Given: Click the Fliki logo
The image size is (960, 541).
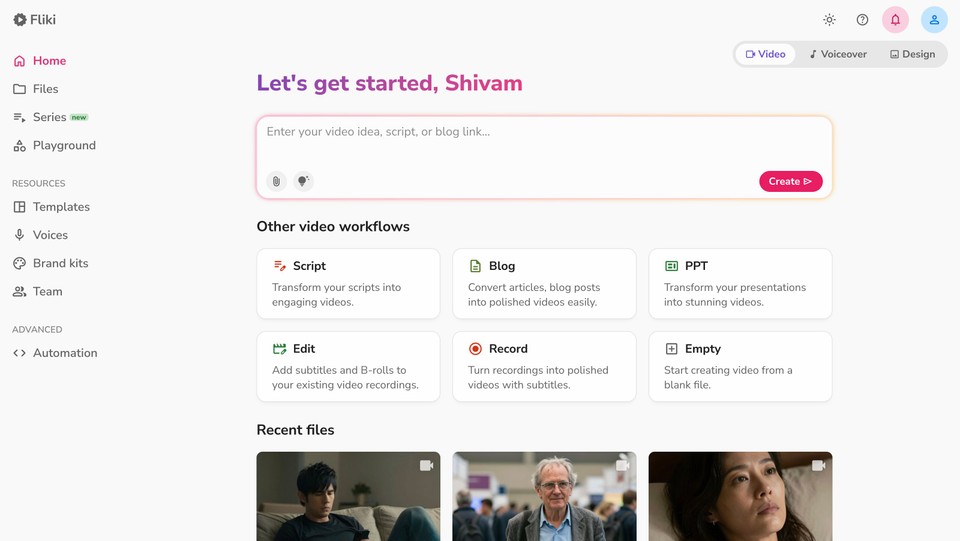Looking at the screenshot, I should pyautogui.click(x=34, y=19).
